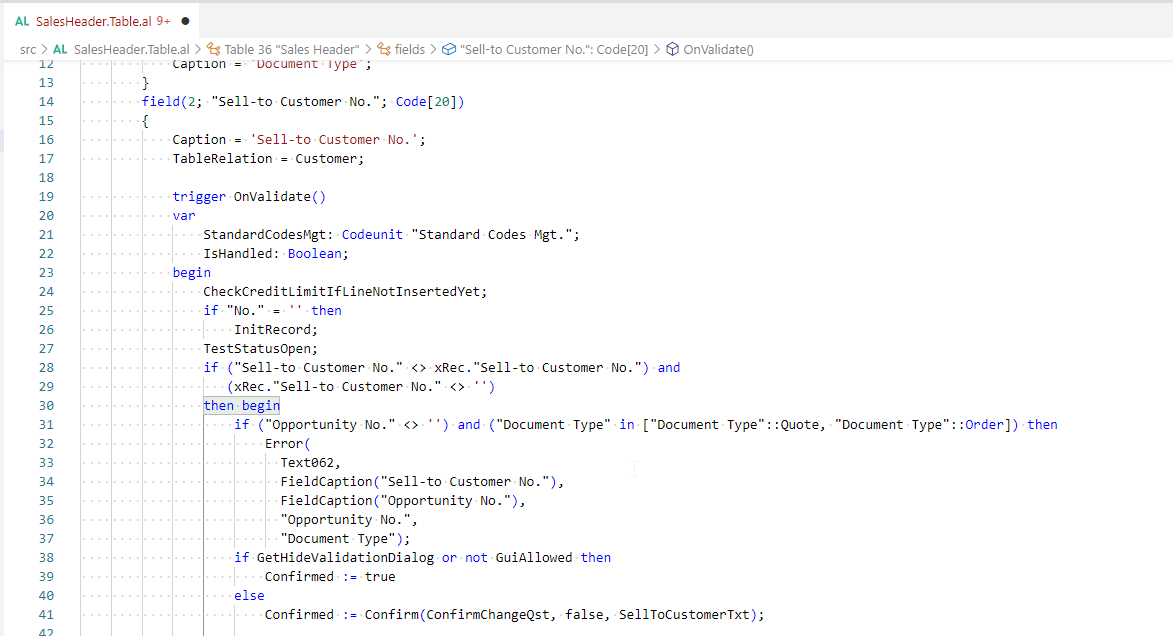
Task: Click 'Error(' on line 32
Action: (287, 444)
